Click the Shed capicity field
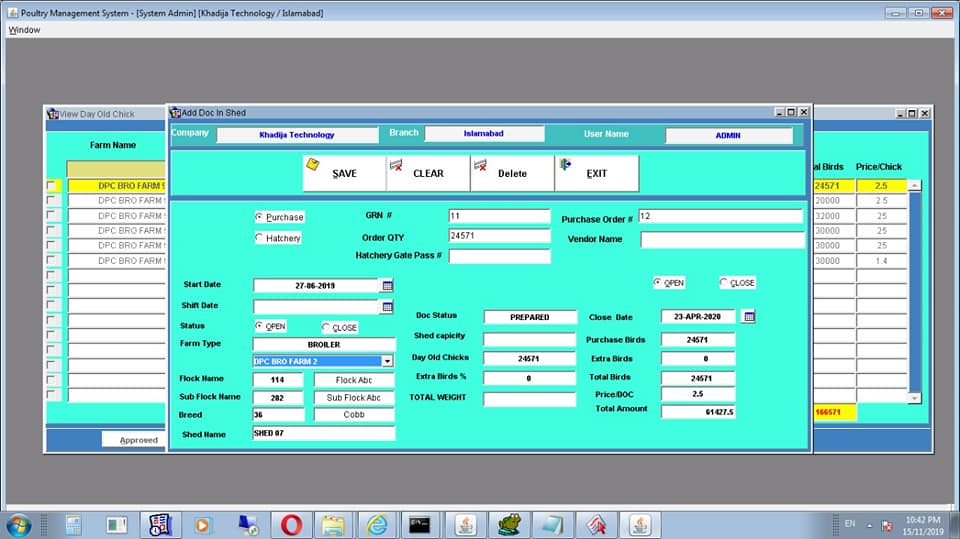960x539 pixels. [x=530, y=339]
